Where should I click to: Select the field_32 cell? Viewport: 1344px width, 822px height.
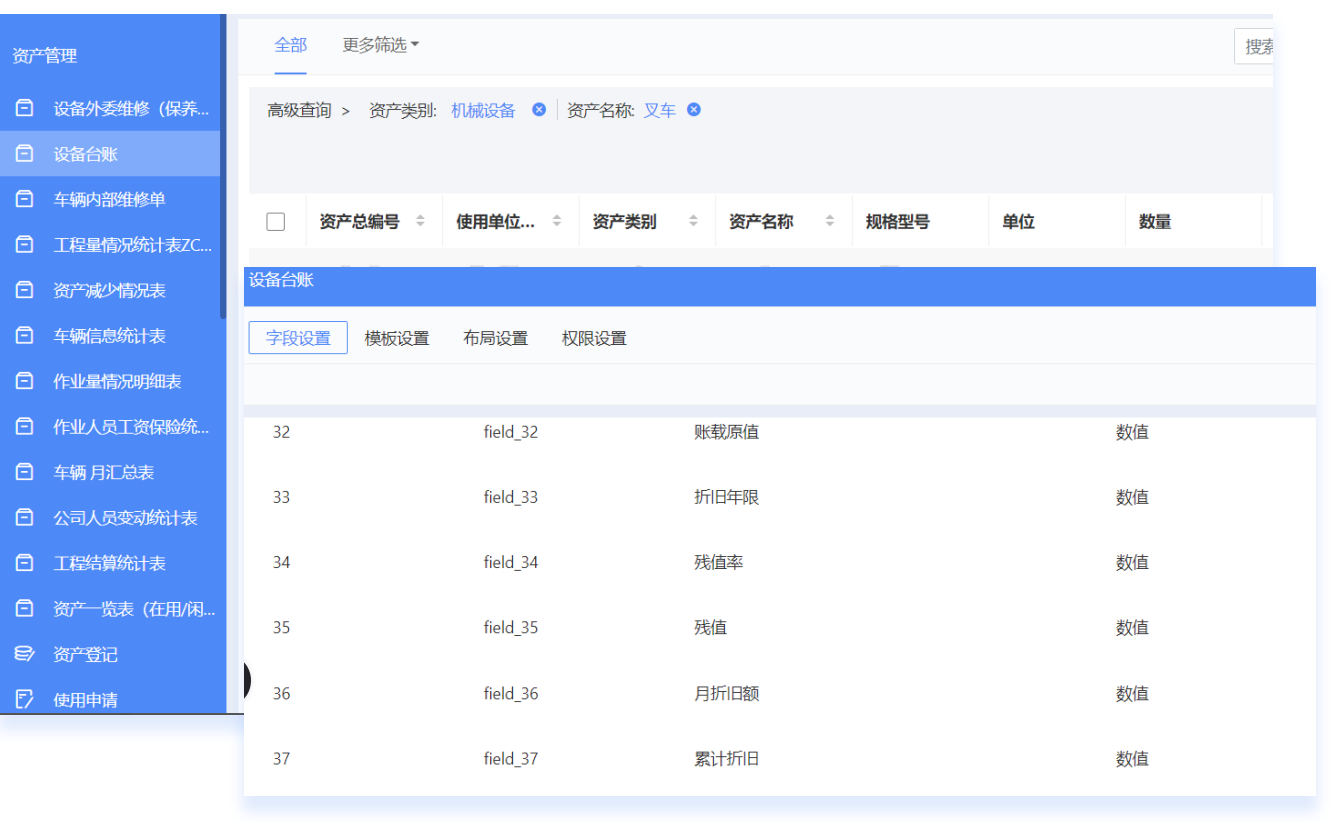[x=511, y=432]
